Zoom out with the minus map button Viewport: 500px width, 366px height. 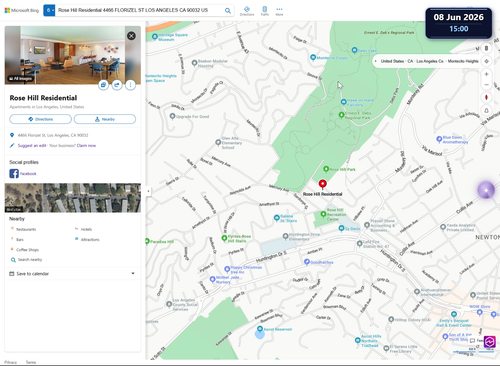[486, 85]
